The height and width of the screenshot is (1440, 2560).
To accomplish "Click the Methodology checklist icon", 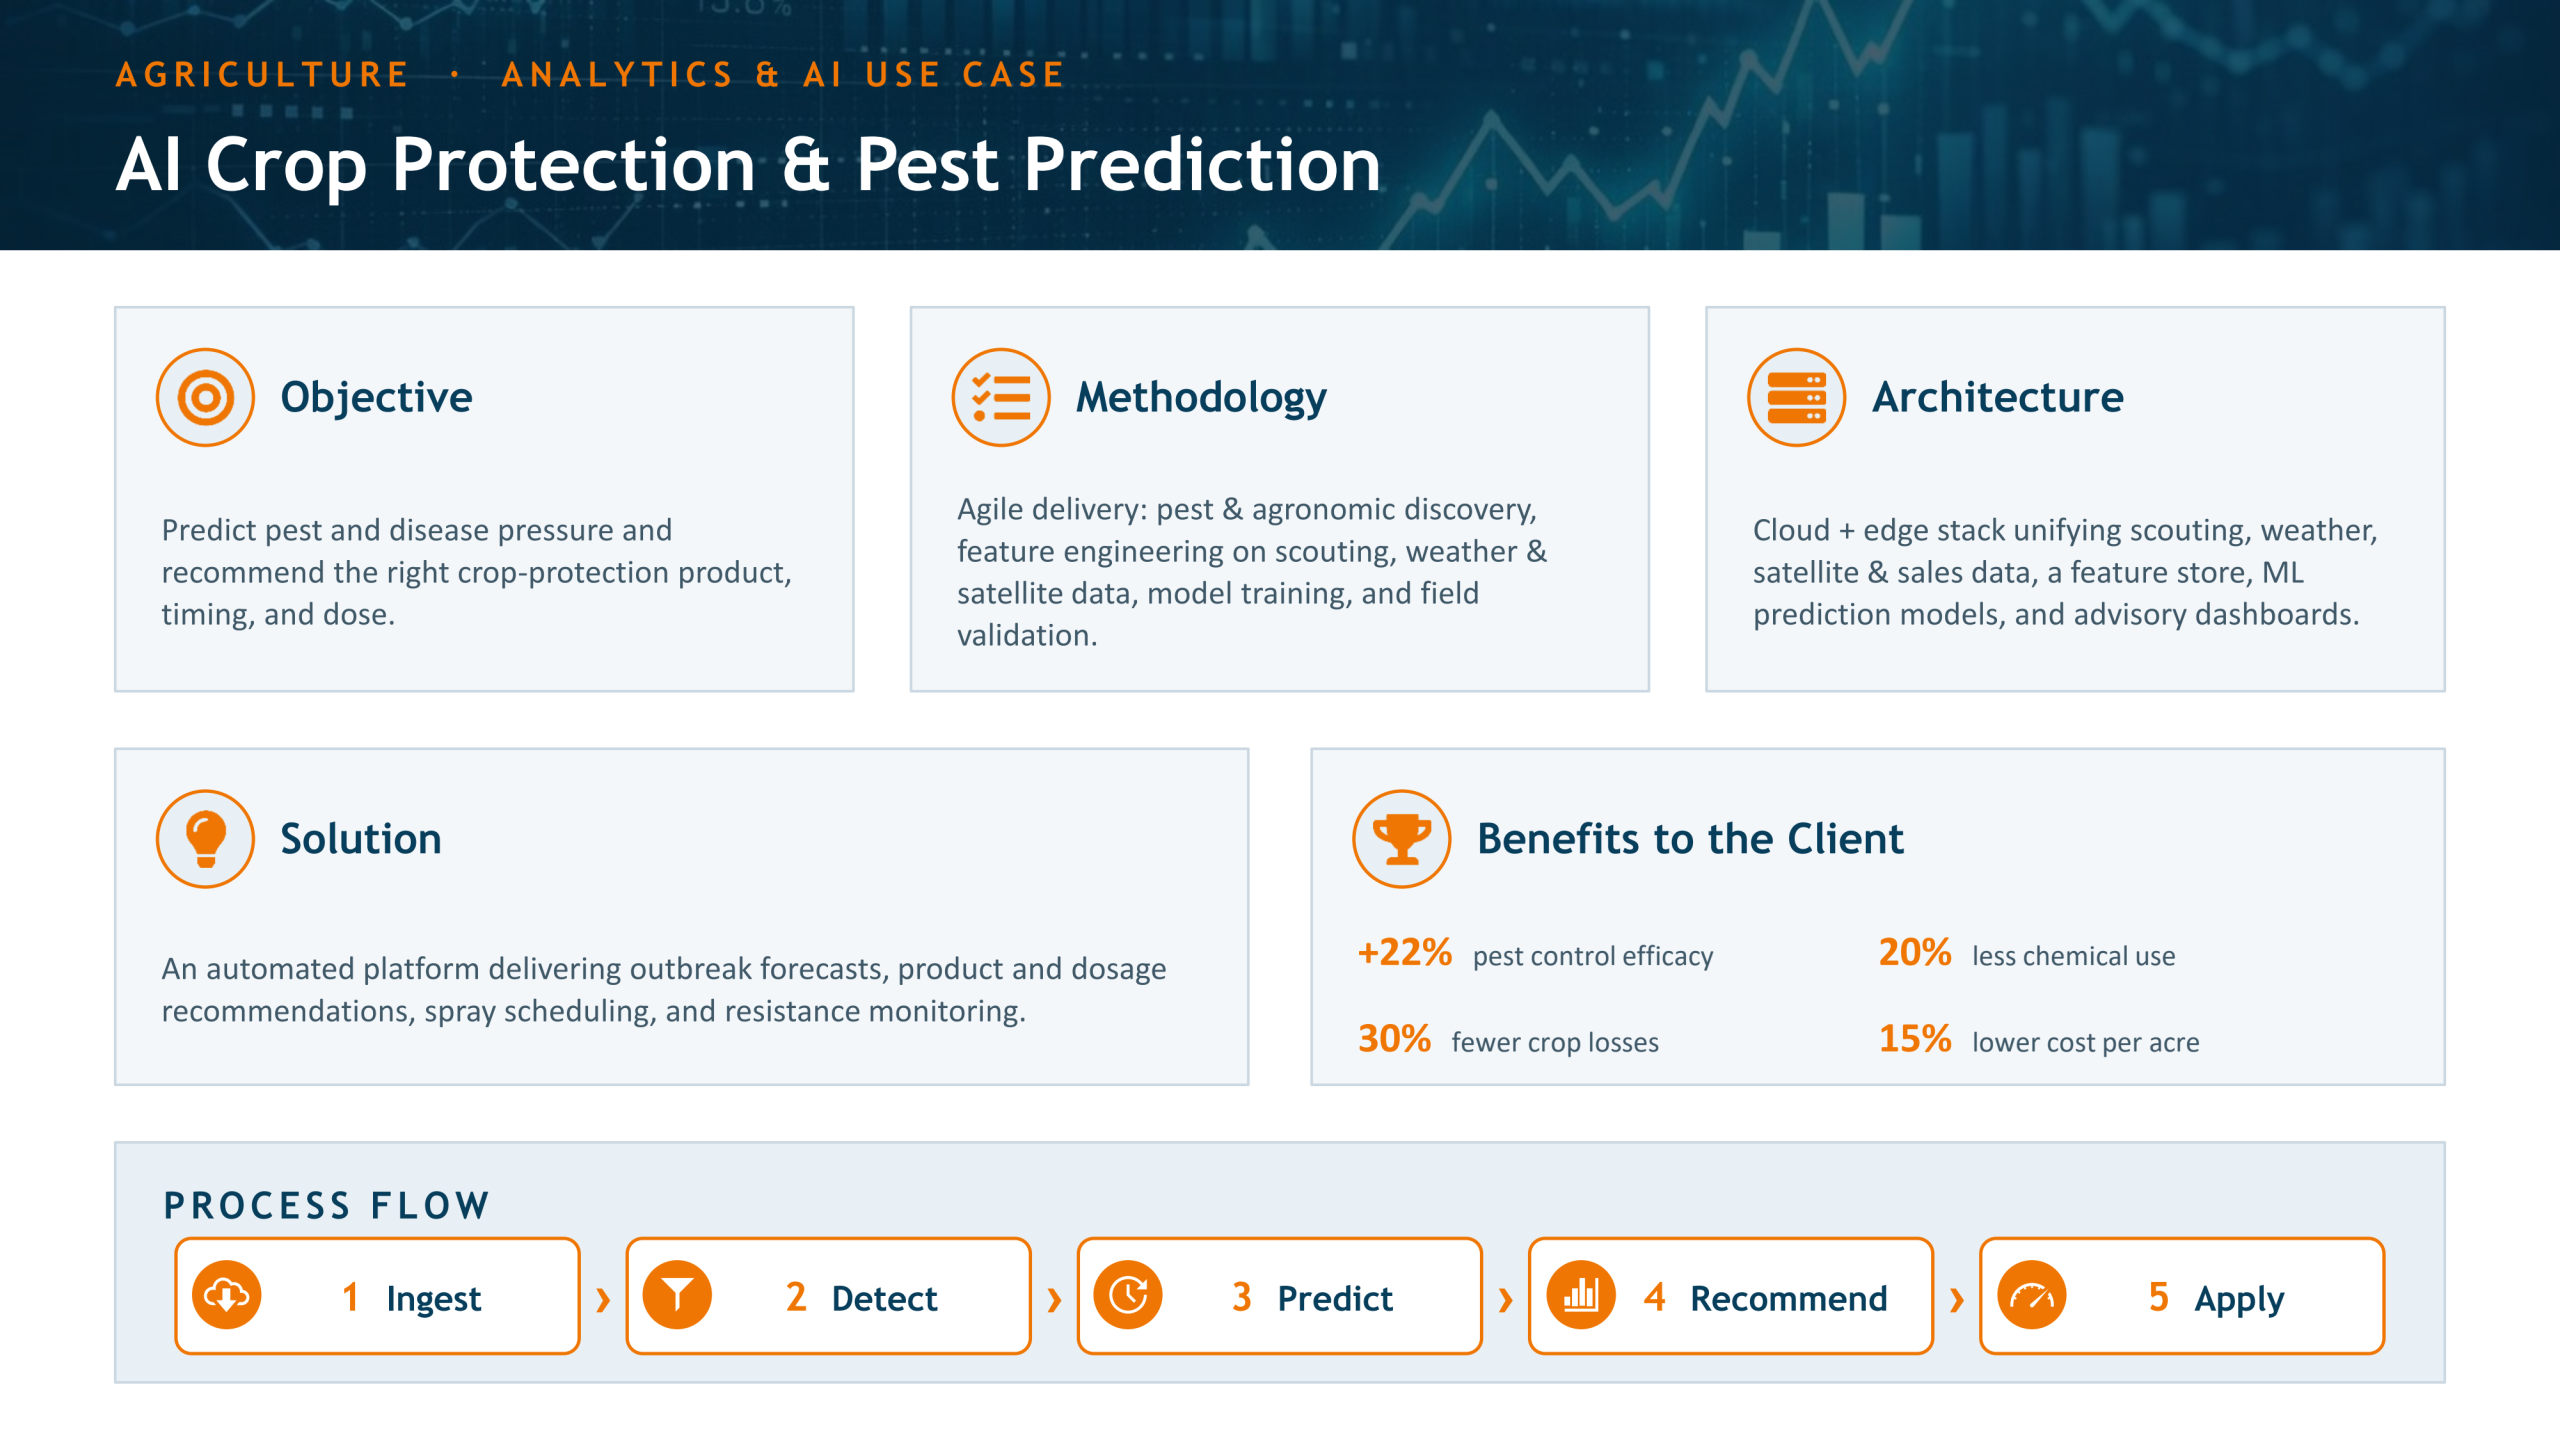I will (1000, 397).
